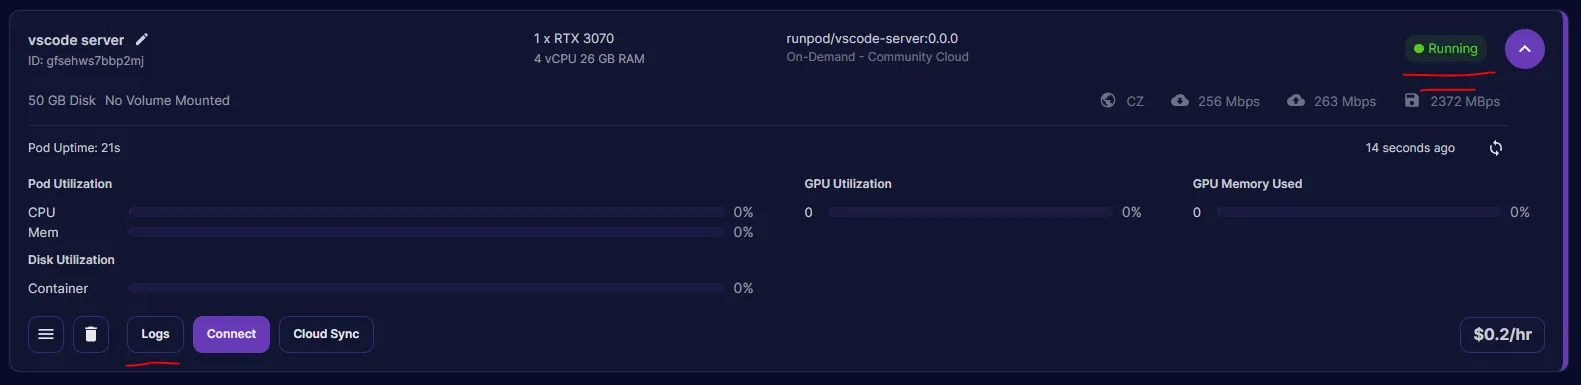Viewport: 1581px width, 385px height.
Task: Click the Container disk utilization bar
Action: (x=427, y=288)
